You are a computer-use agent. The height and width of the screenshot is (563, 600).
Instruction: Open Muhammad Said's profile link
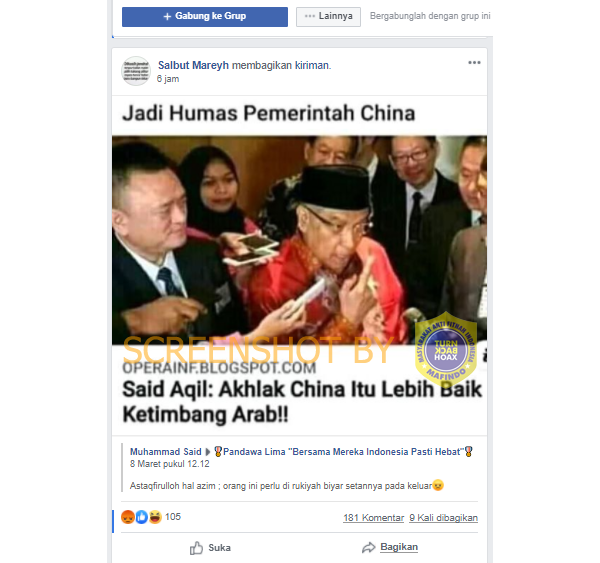165,452
